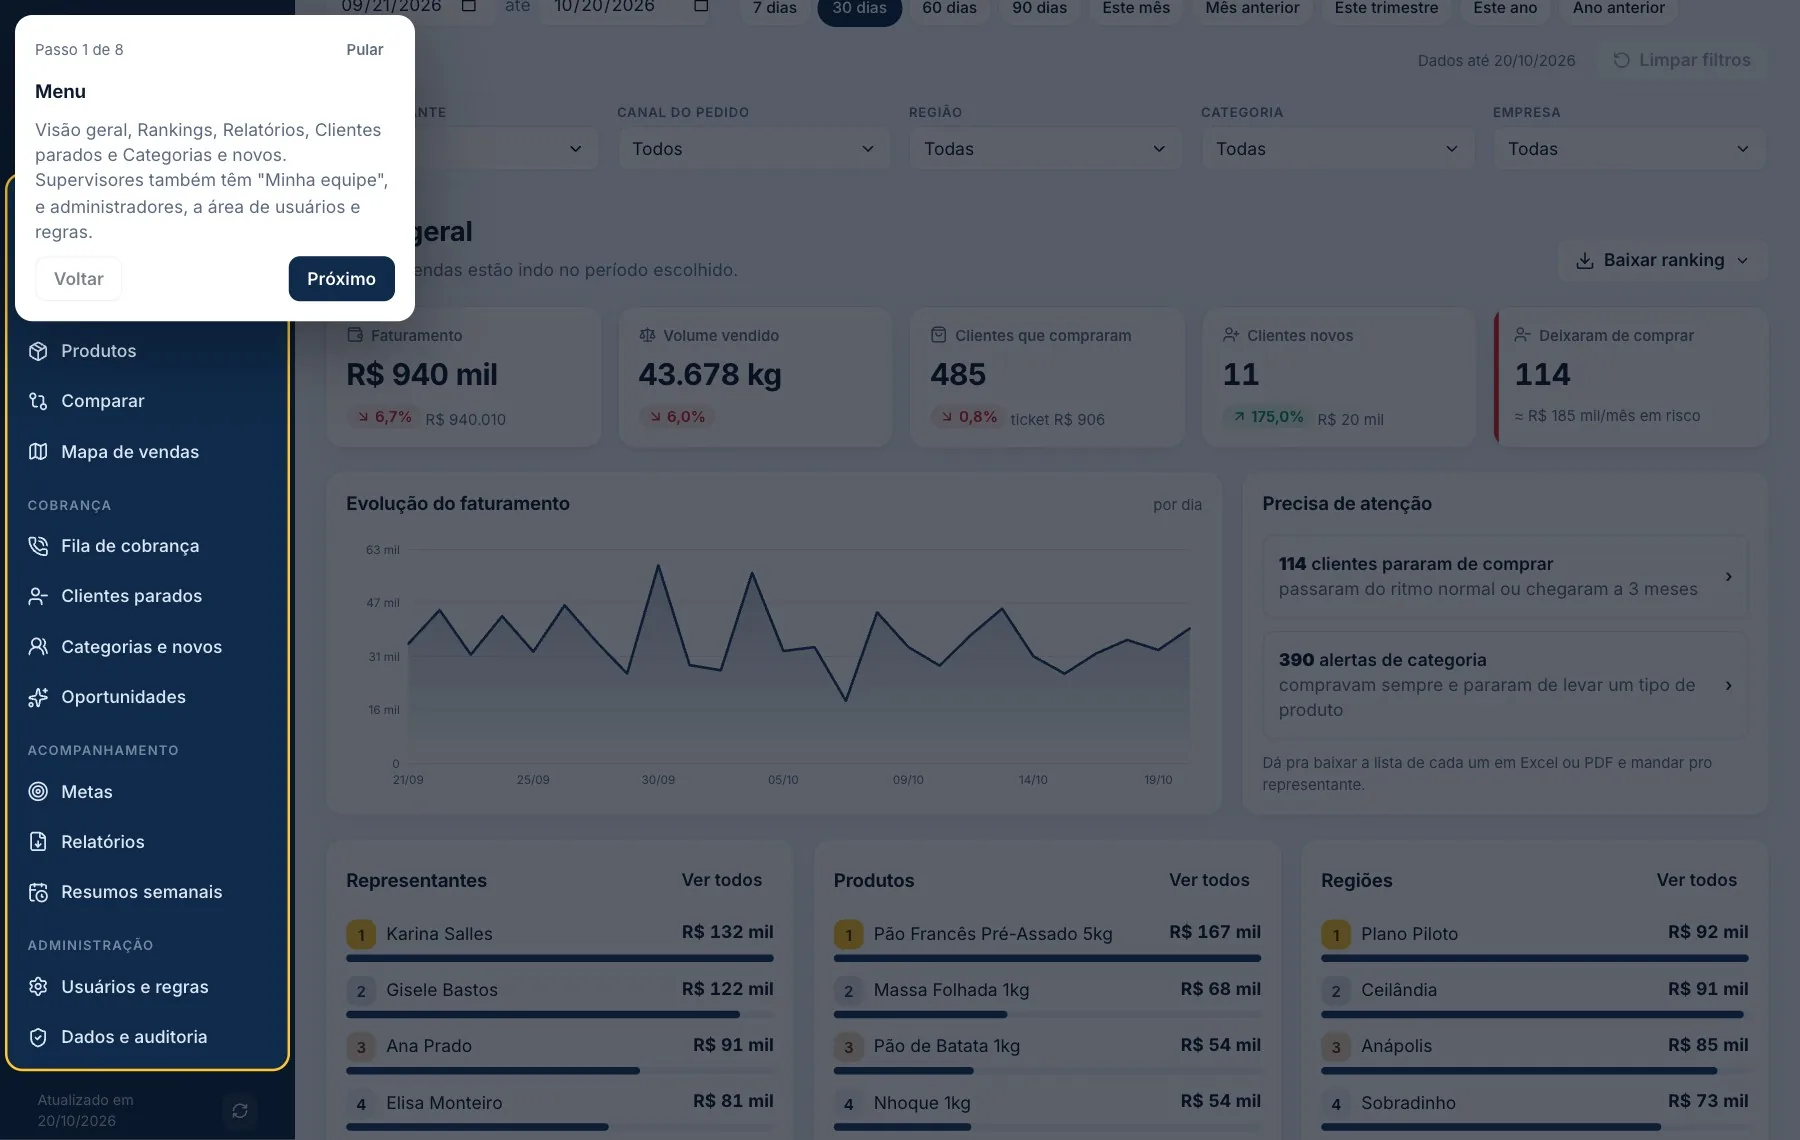Click Ver todos in Representantes card
The height and width of the screenshot is (1140, 1800).
(x=722, y=880)
